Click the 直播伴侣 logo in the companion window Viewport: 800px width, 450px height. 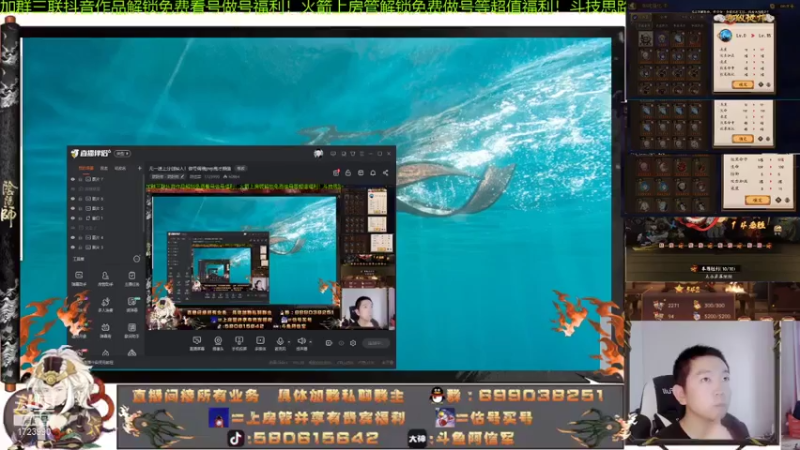91,153
